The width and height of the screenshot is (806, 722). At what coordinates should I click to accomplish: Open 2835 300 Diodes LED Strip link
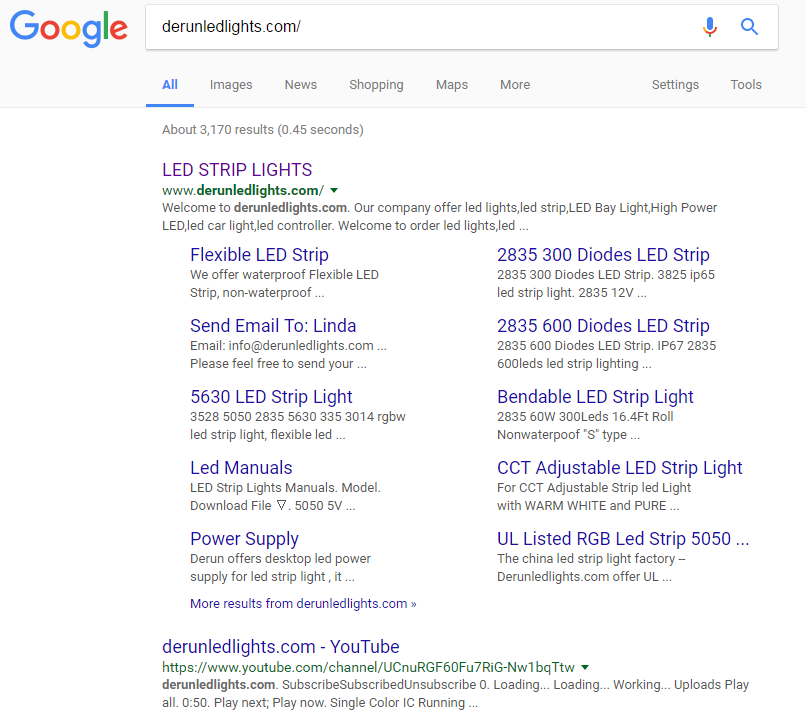[603, 255]
